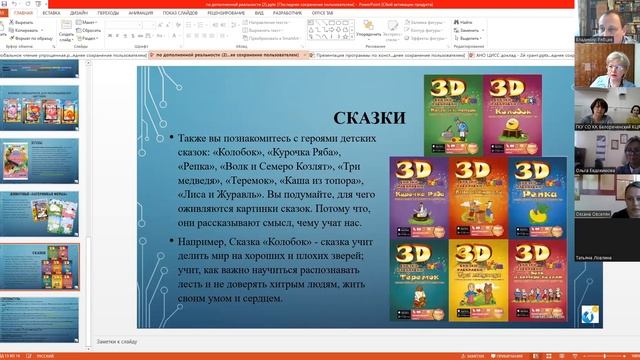Click numbered list icon
This screenshot has height=360, width=640.
coord(201,25)
